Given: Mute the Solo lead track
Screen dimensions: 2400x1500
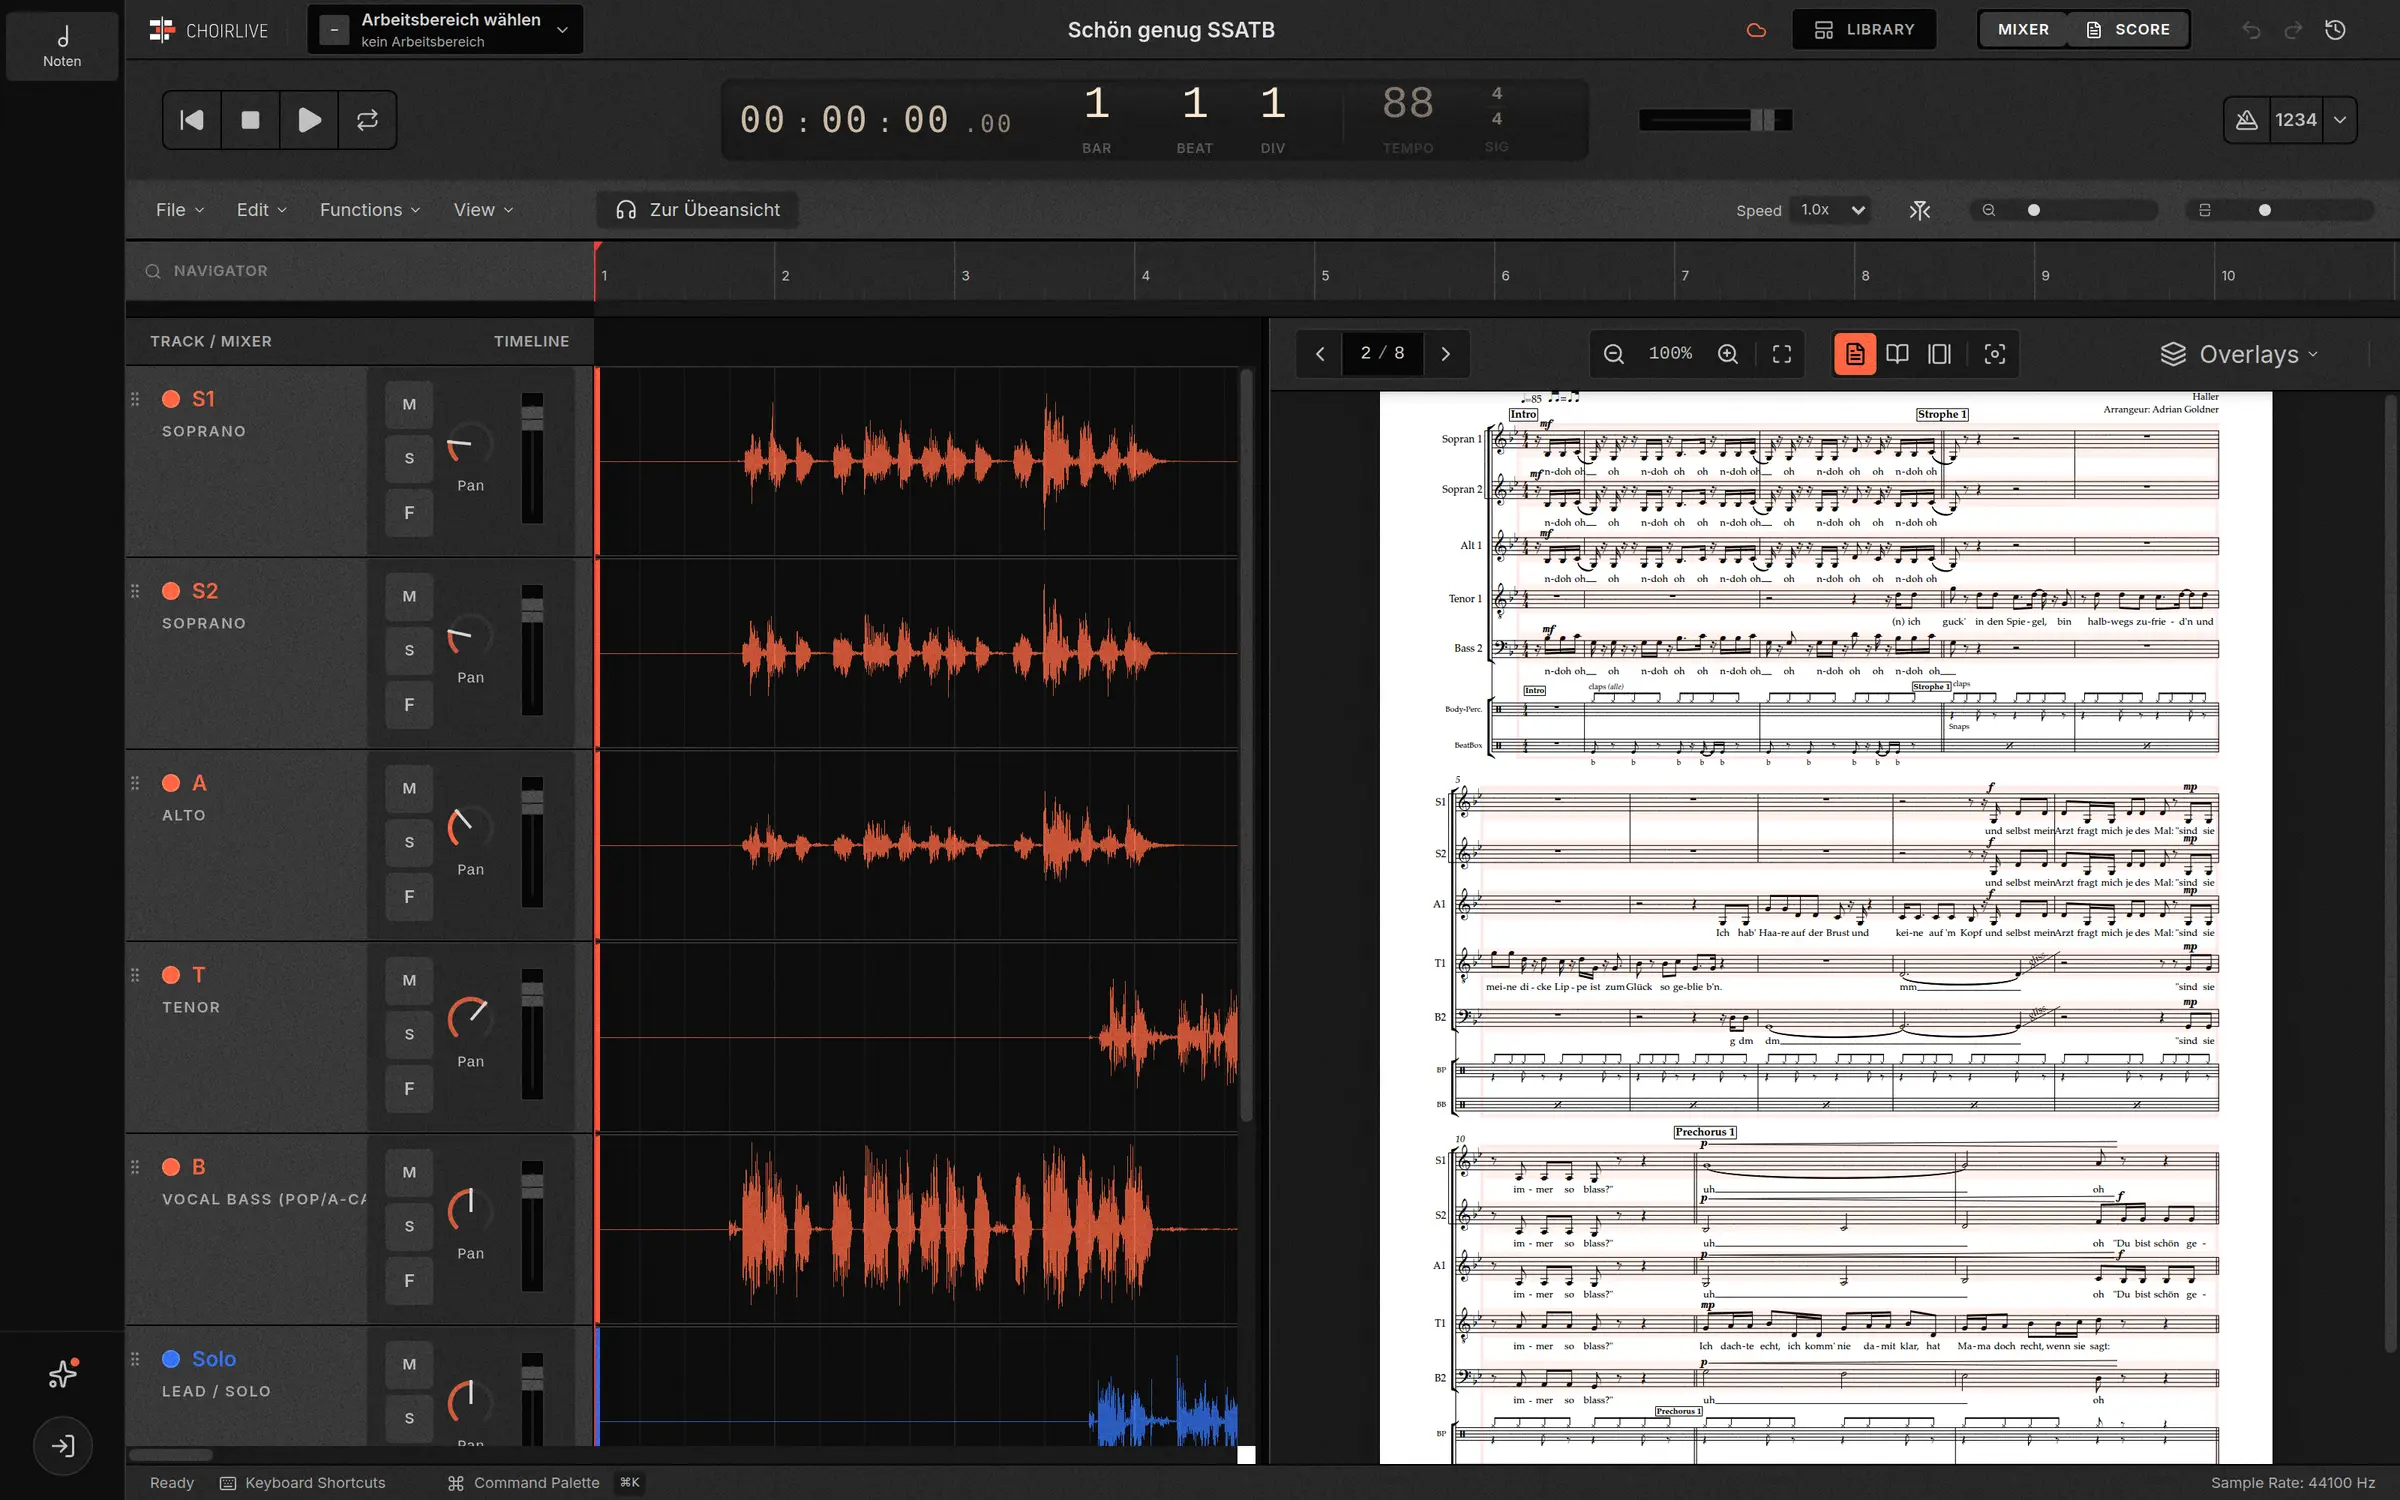Looking at the screenshot, I should coord(409,1364).
